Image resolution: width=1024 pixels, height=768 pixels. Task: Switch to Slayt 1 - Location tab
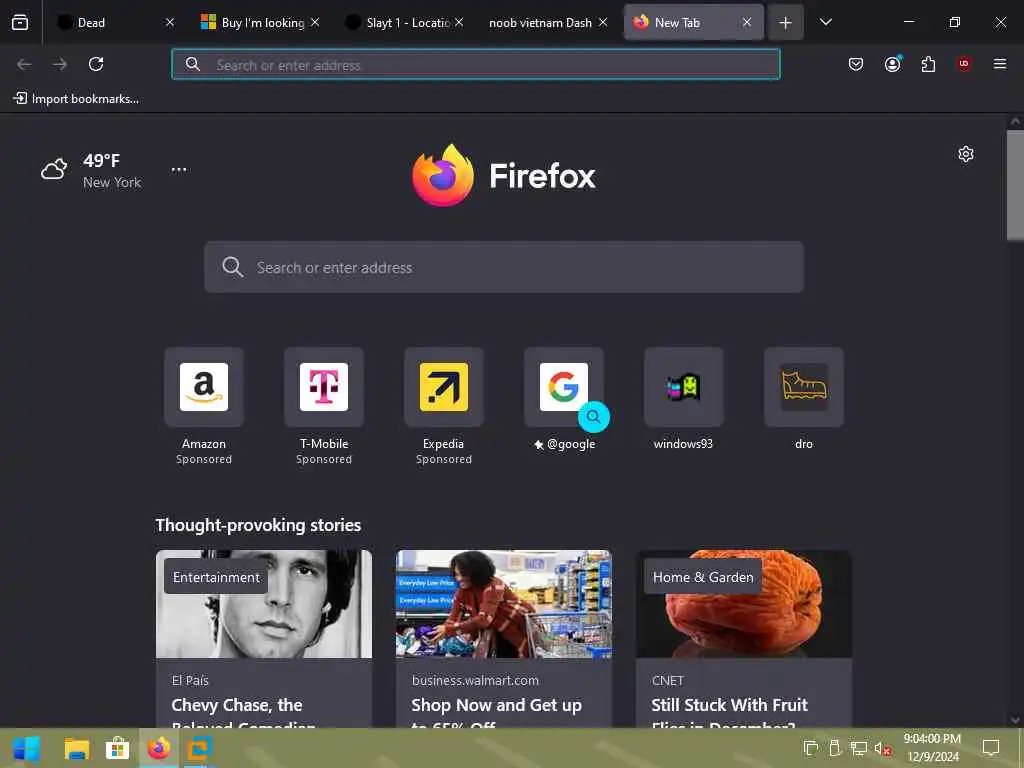click(x=404, y=23)
